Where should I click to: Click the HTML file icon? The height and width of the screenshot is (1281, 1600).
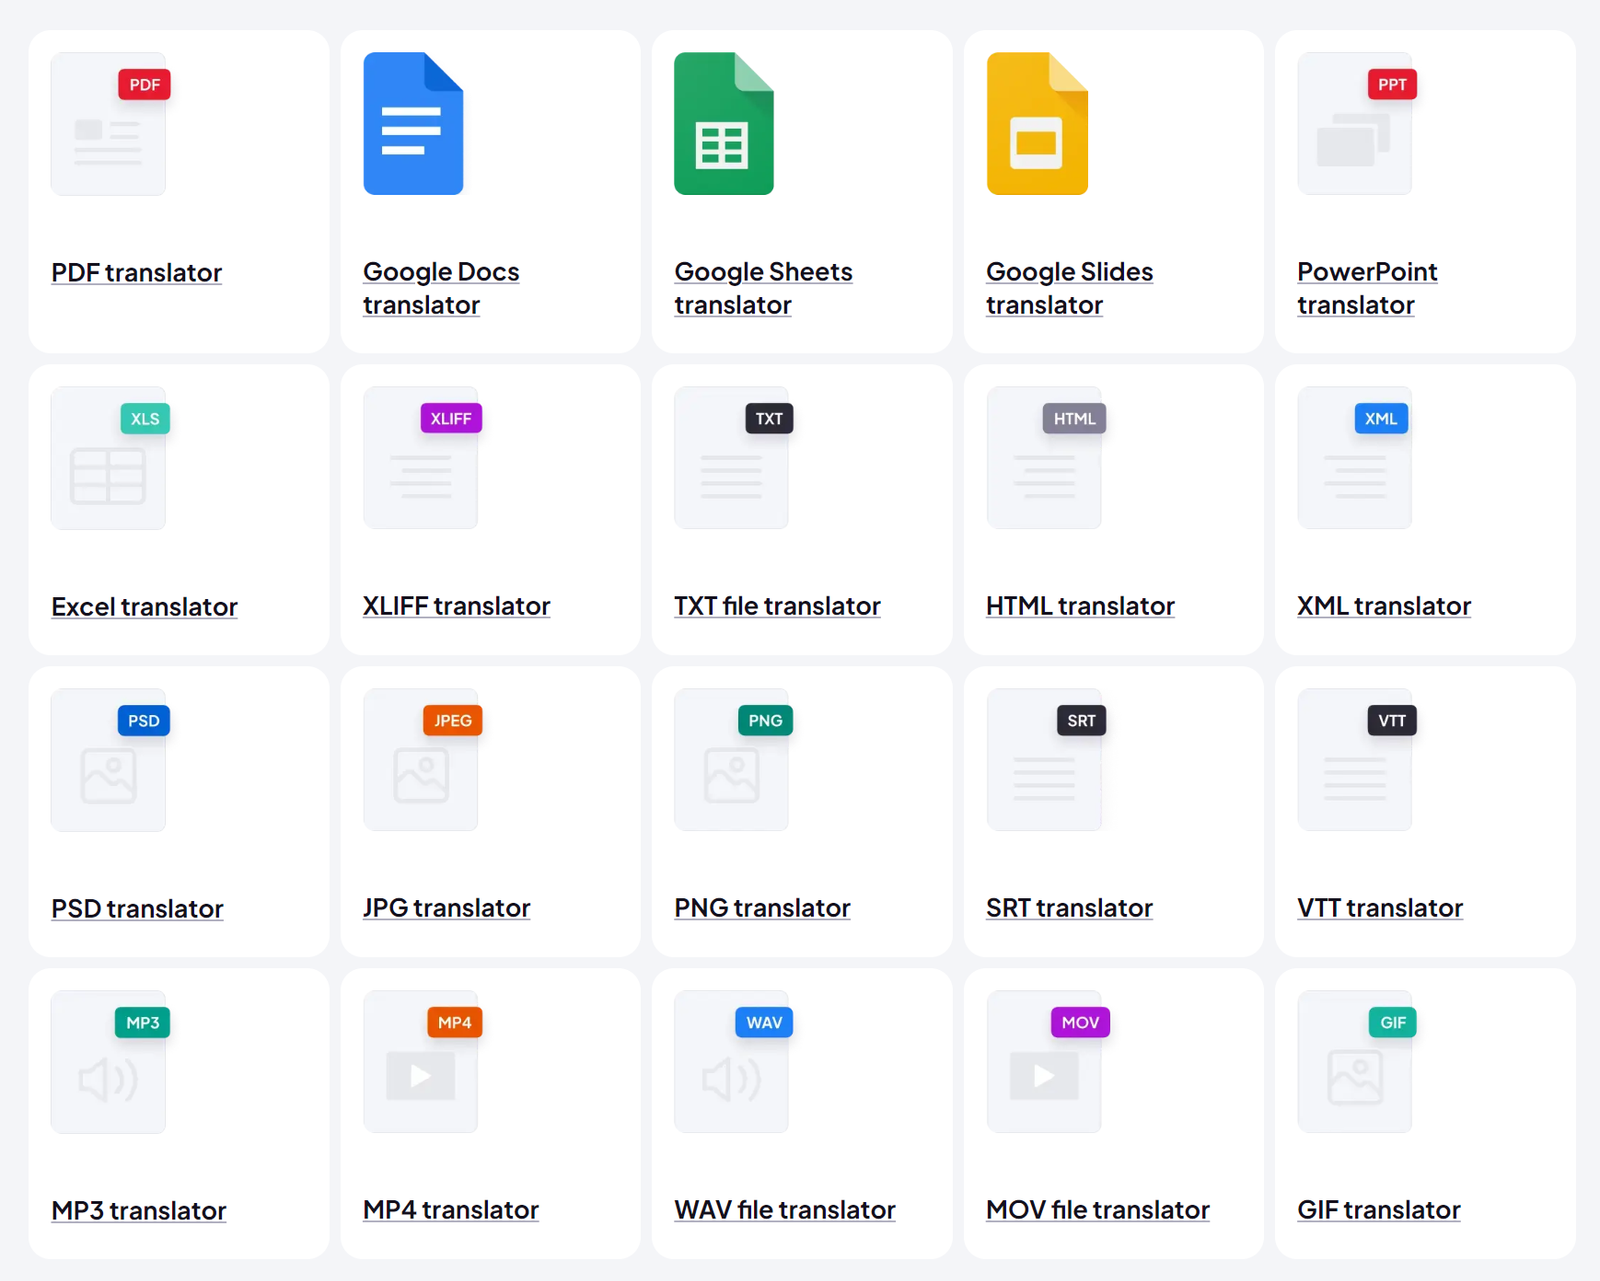(1046, 458)
